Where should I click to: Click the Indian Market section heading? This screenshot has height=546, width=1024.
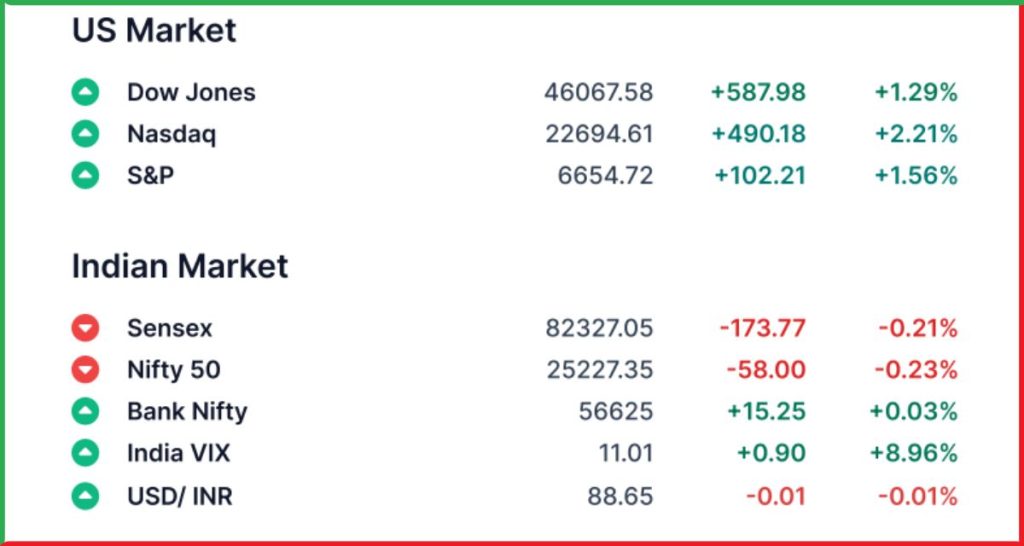click(180, 266)
